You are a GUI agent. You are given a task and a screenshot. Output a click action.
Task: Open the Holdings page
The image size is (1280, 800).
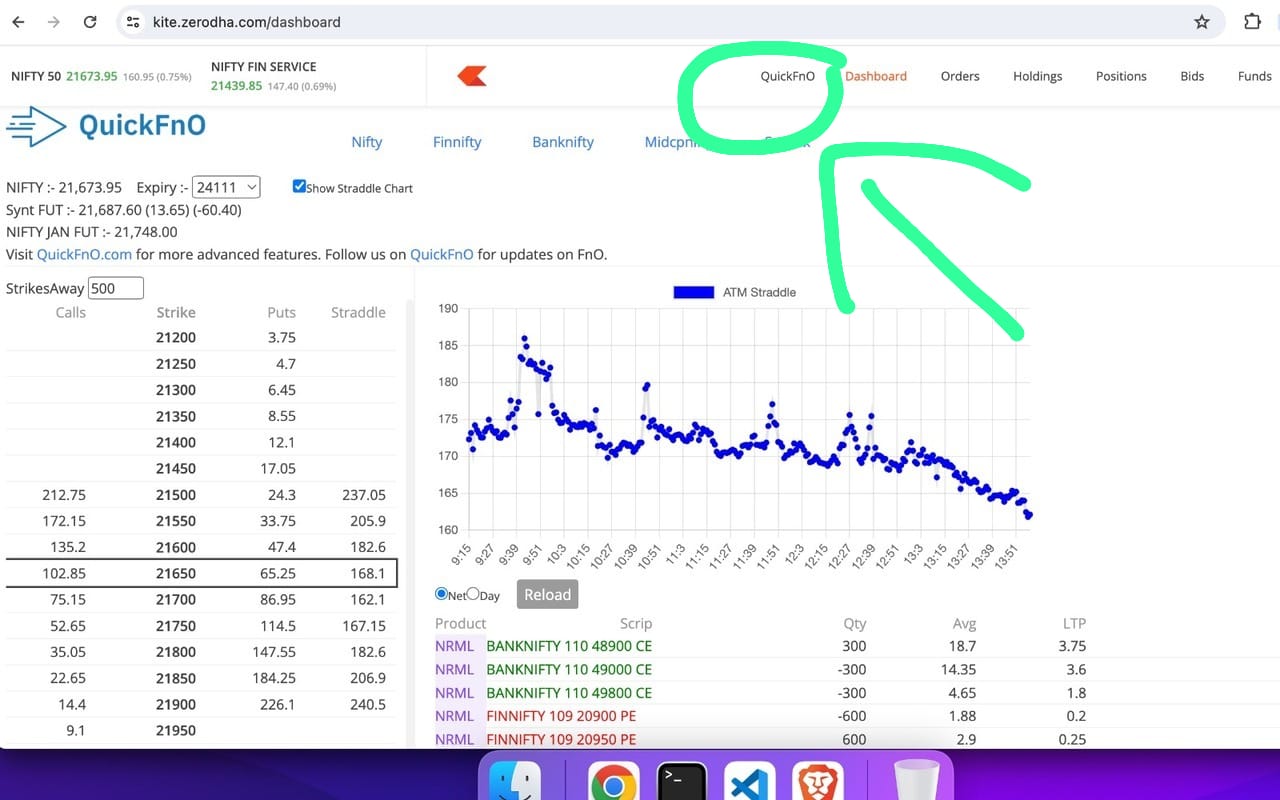point(1037,76)
